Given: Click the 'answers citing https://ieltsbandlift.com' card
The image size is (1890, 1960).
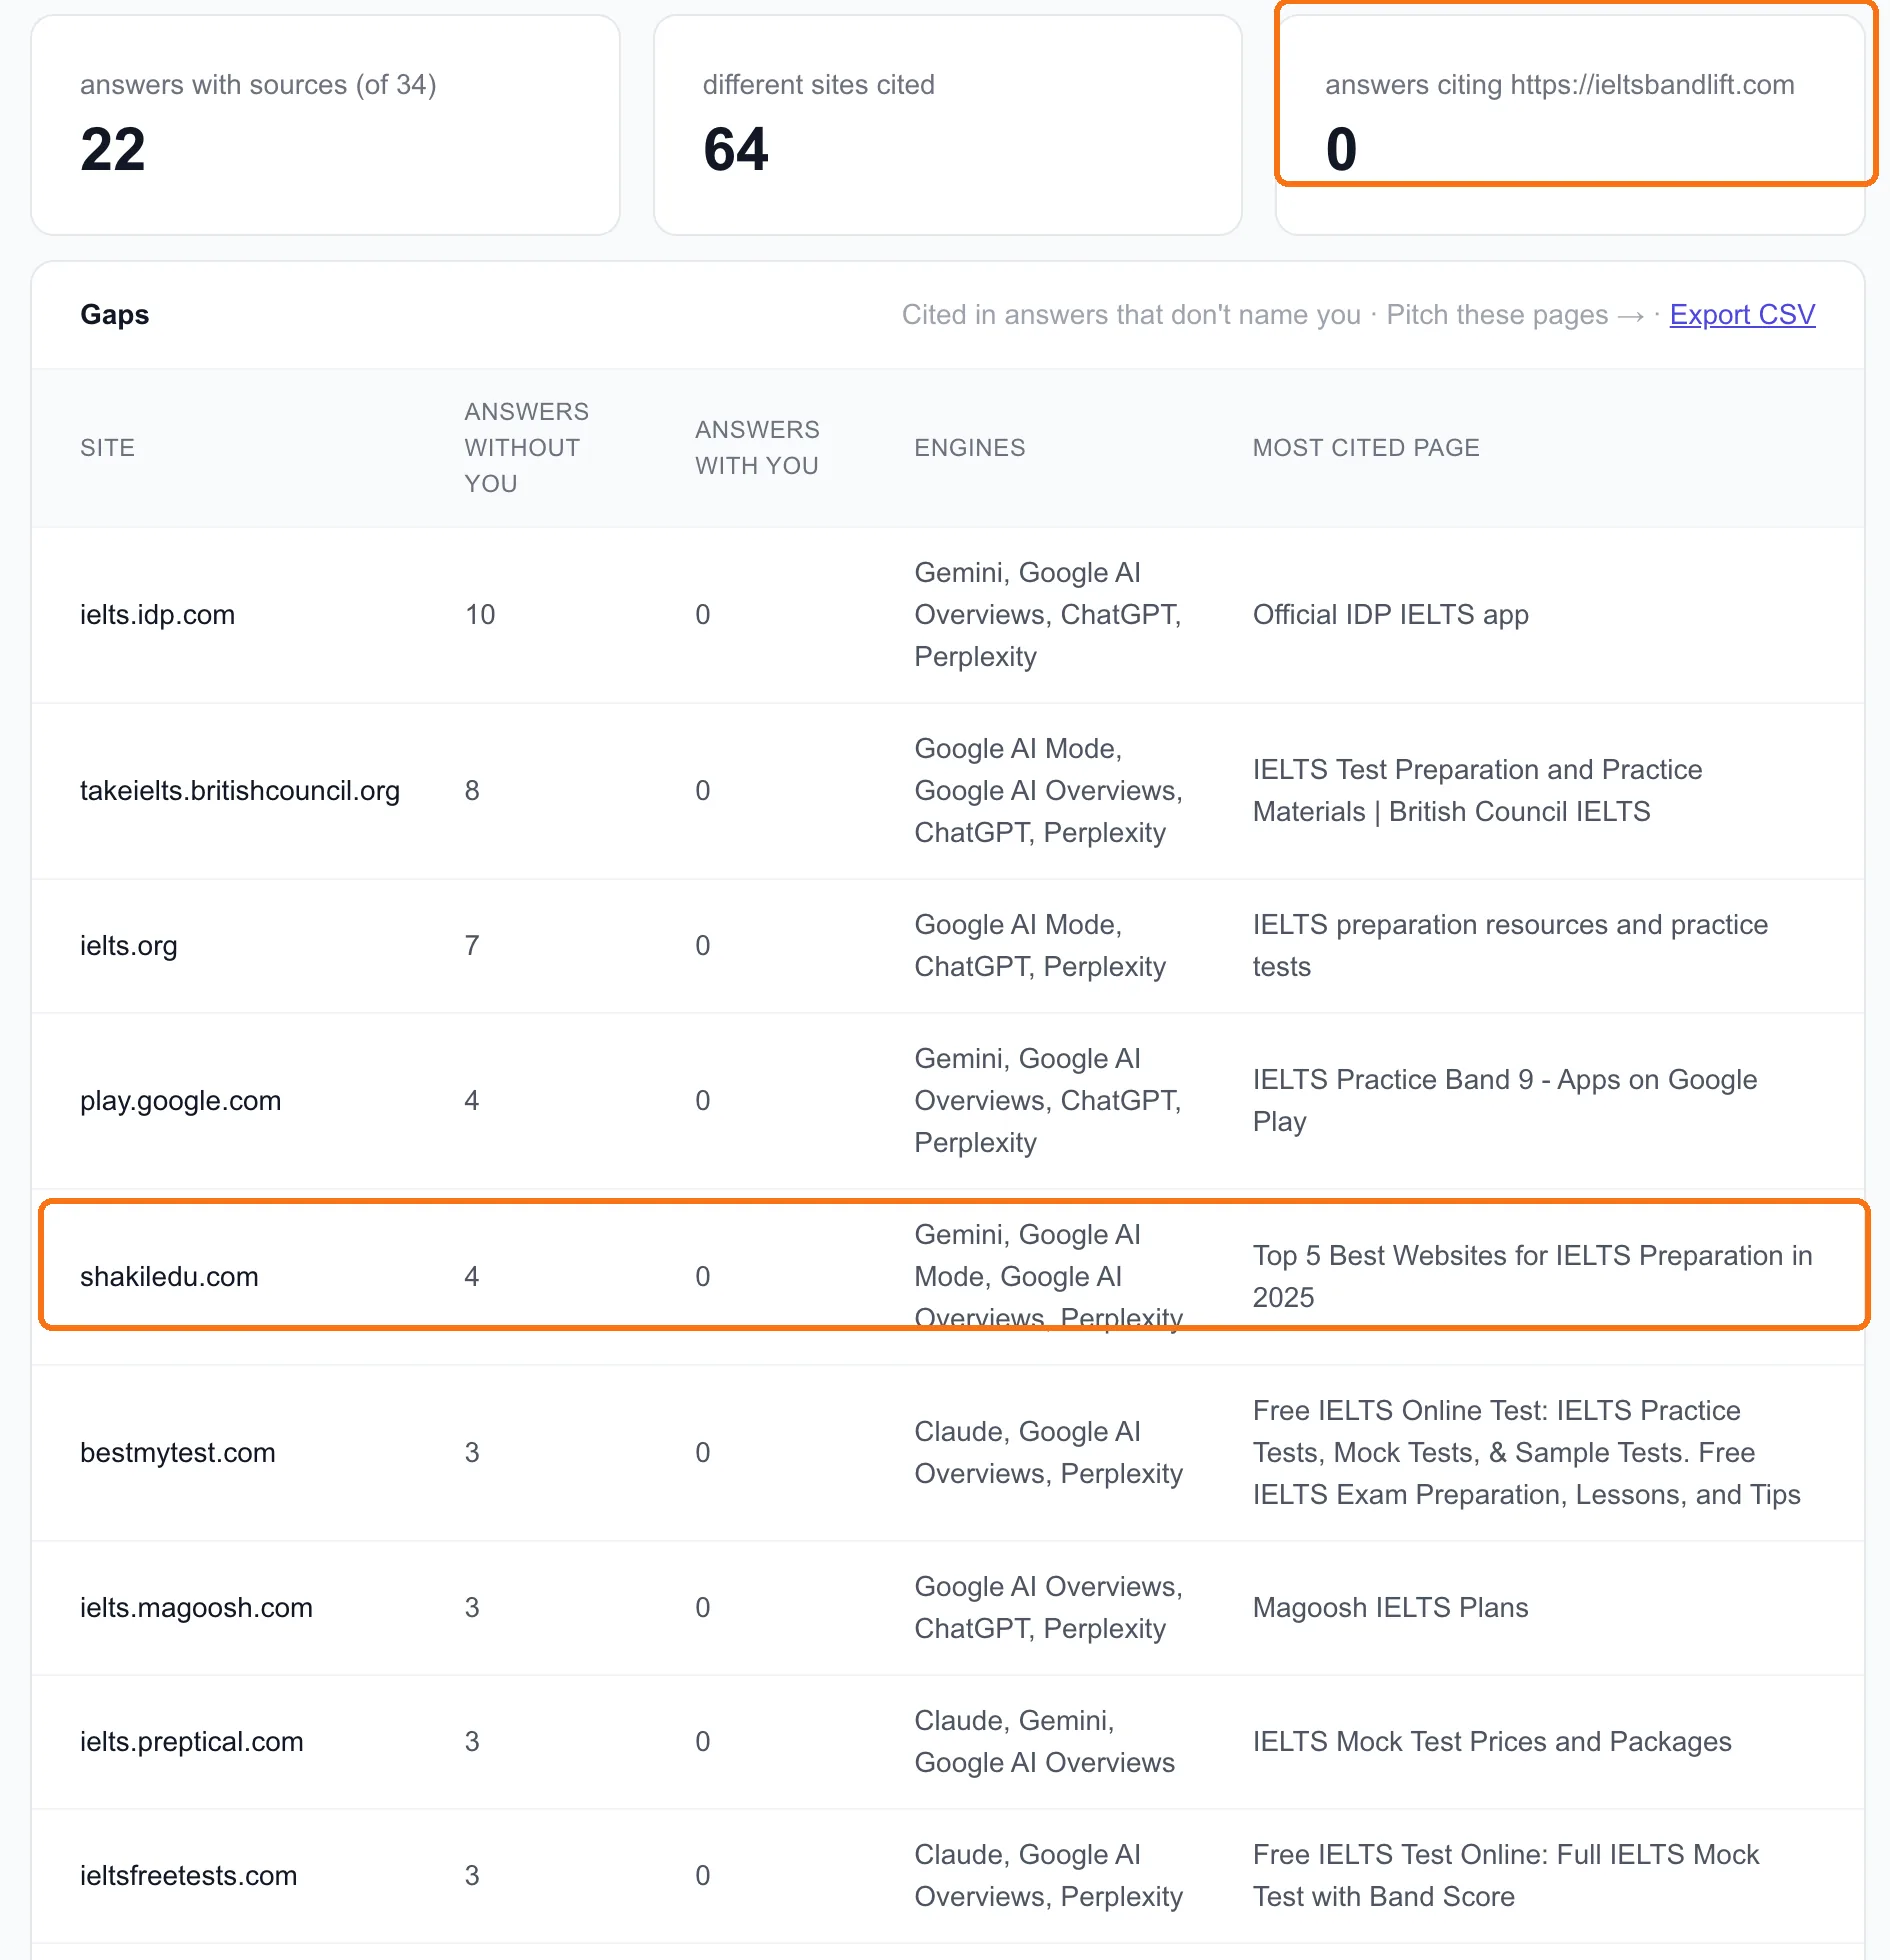Looking at the screenshot, I should point(1570,125).
